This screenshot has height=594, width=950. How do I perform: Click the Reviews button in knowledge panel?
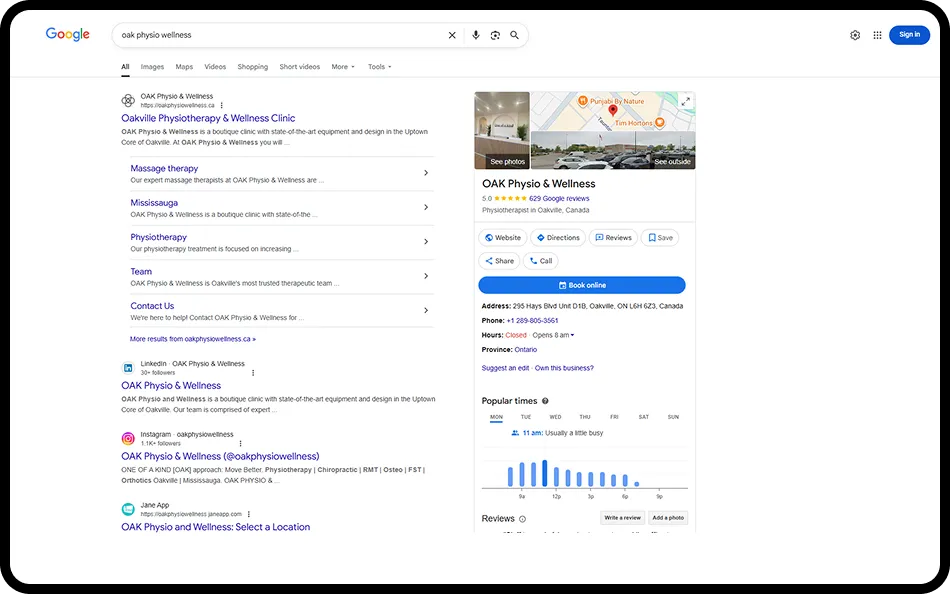point(613,238)
